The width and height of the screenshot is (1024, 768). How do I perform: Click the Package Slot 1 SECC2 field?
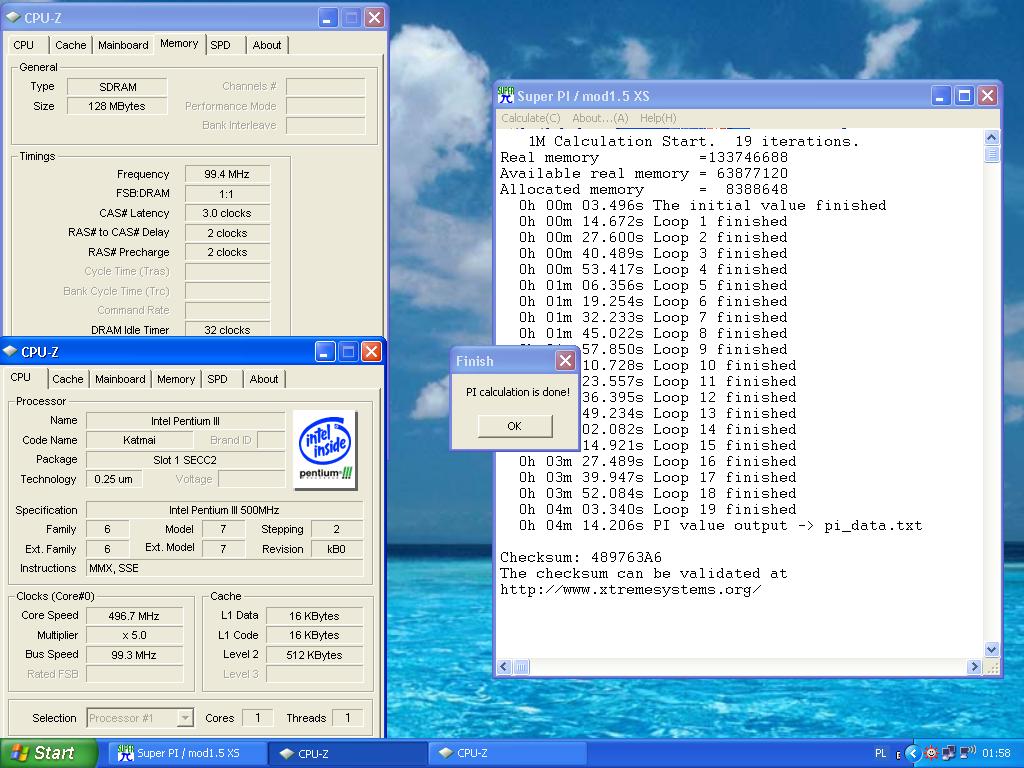[x=185, y=460]
